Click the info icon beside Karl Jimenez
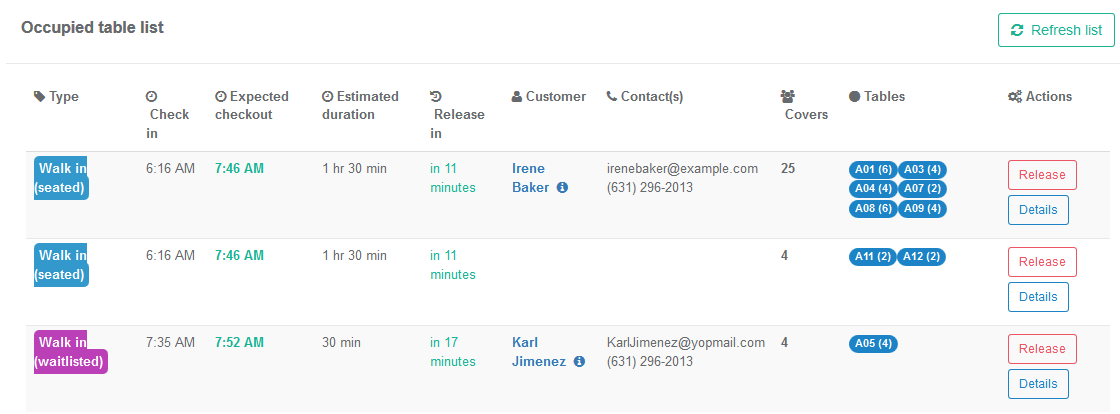This screenshot has height=414, width=1120. pos(579,362)
